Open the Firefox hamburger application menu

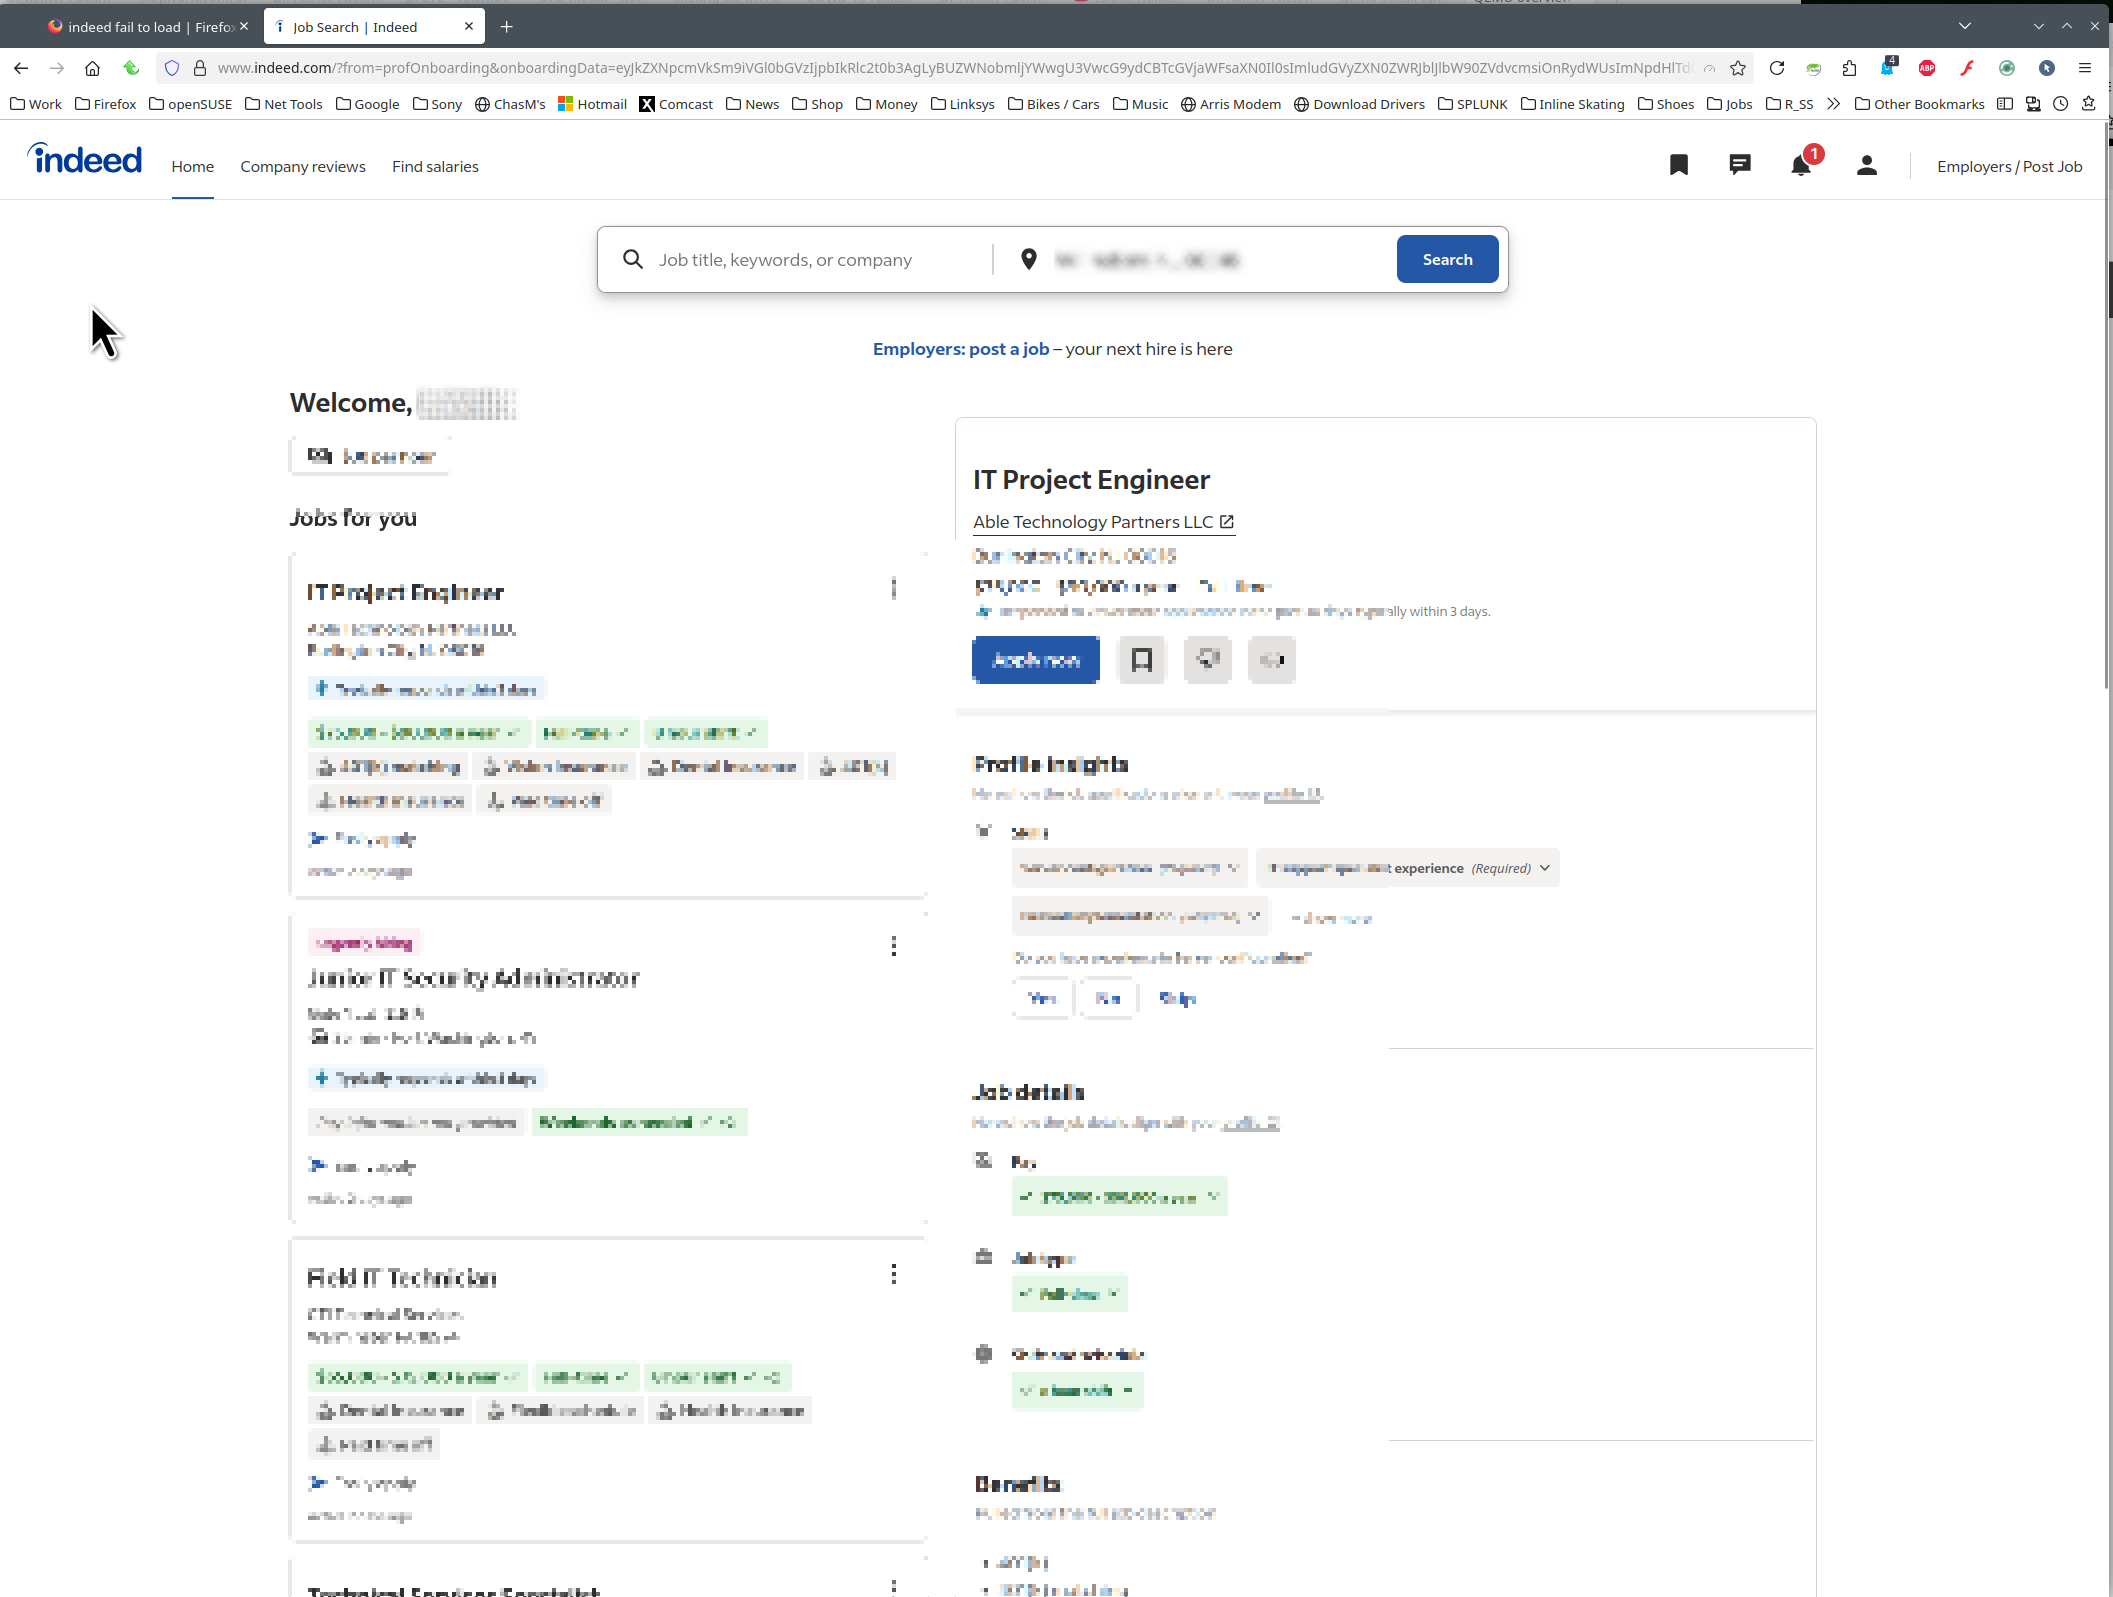pos(2085,68)
